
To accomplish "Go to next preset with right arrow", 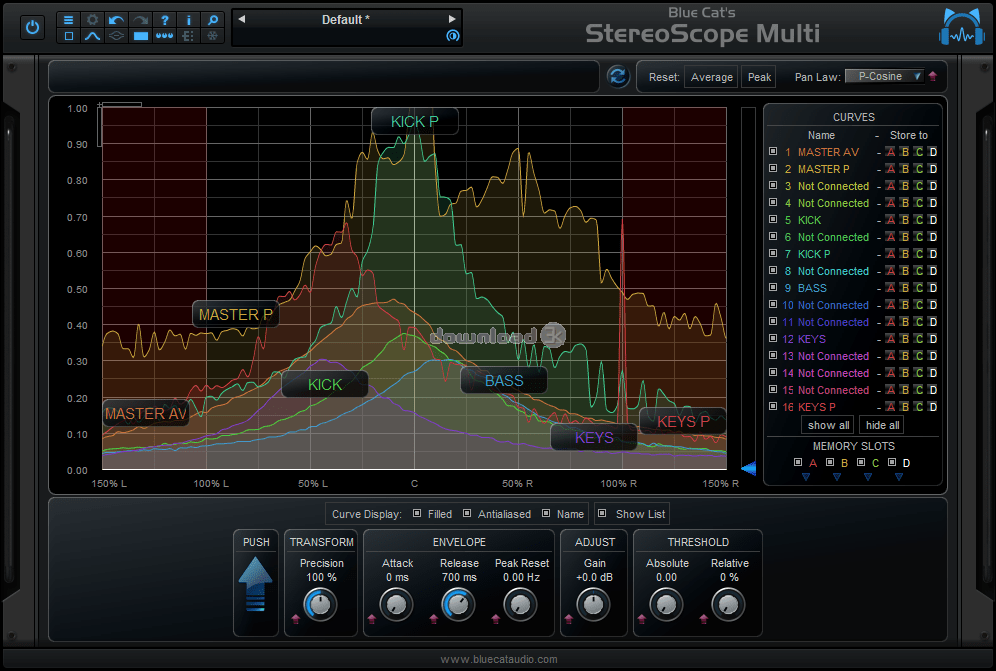I will point(452,19).
